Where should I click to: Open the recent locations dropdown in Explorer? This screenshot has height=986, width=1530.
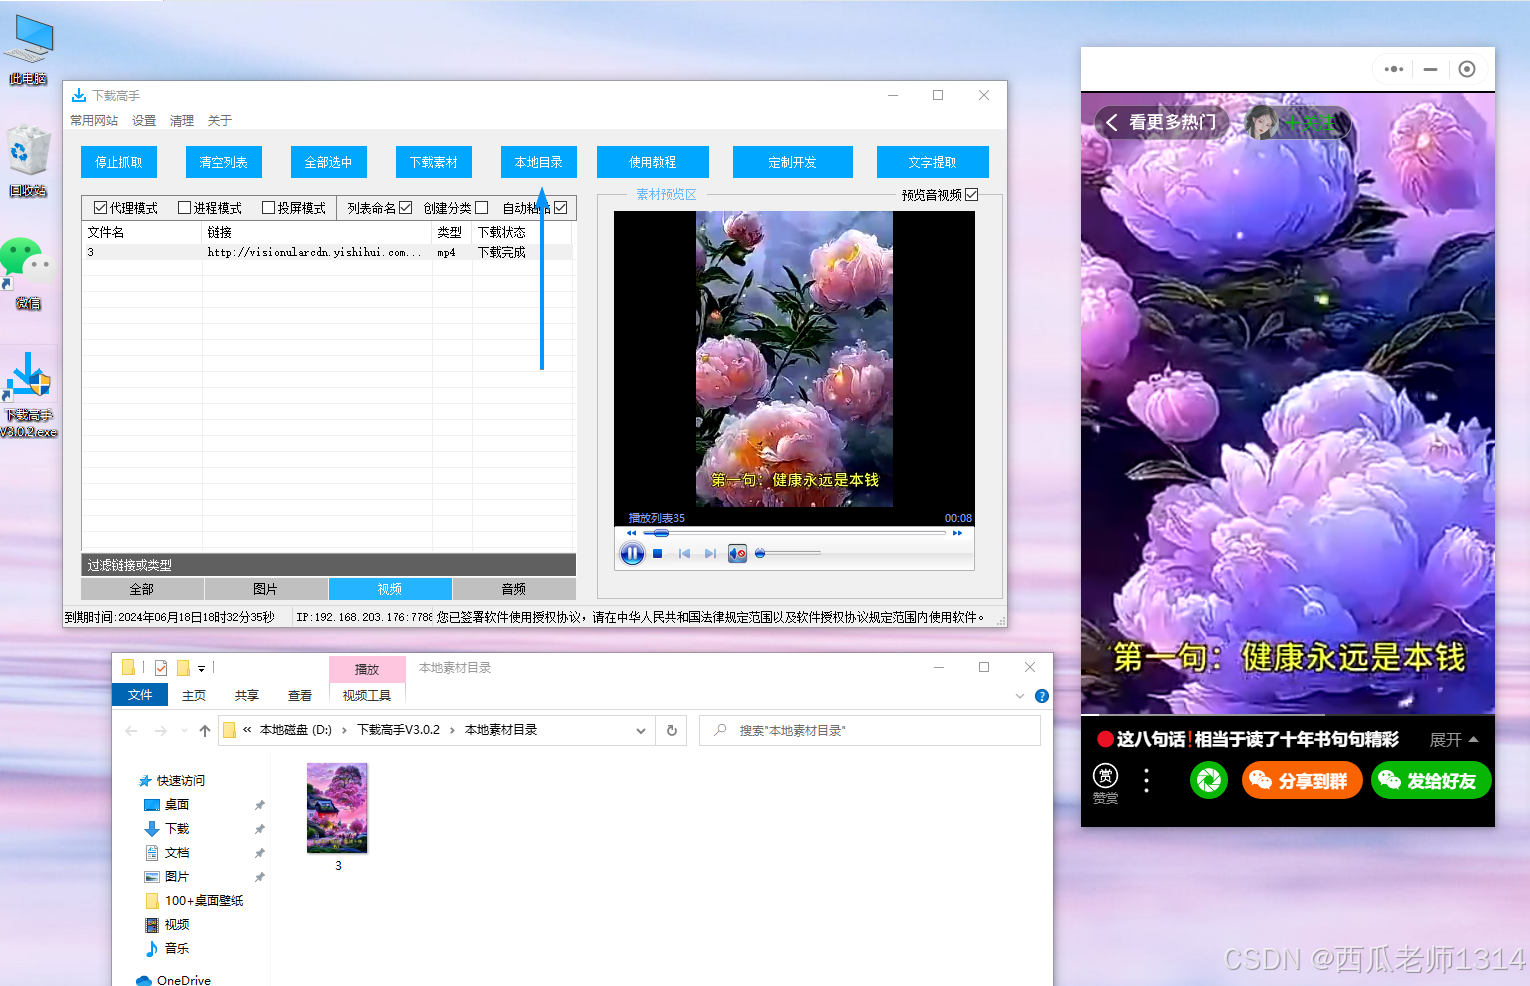[184, 731]
